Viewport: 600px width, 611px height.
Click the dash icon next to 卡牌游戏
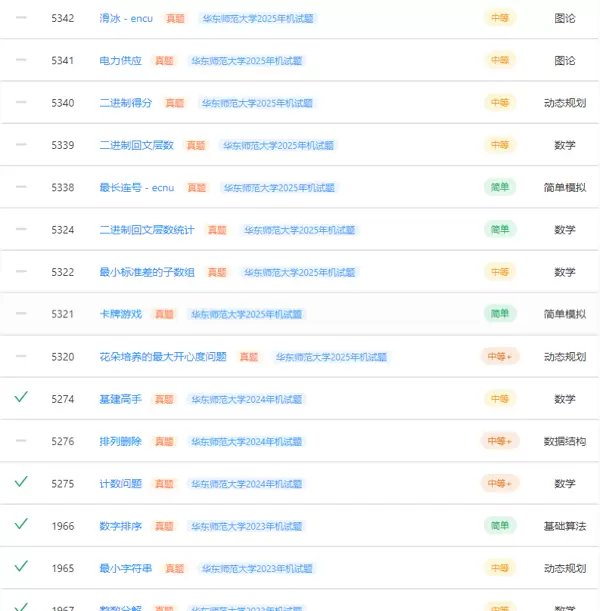coord(21,314)
